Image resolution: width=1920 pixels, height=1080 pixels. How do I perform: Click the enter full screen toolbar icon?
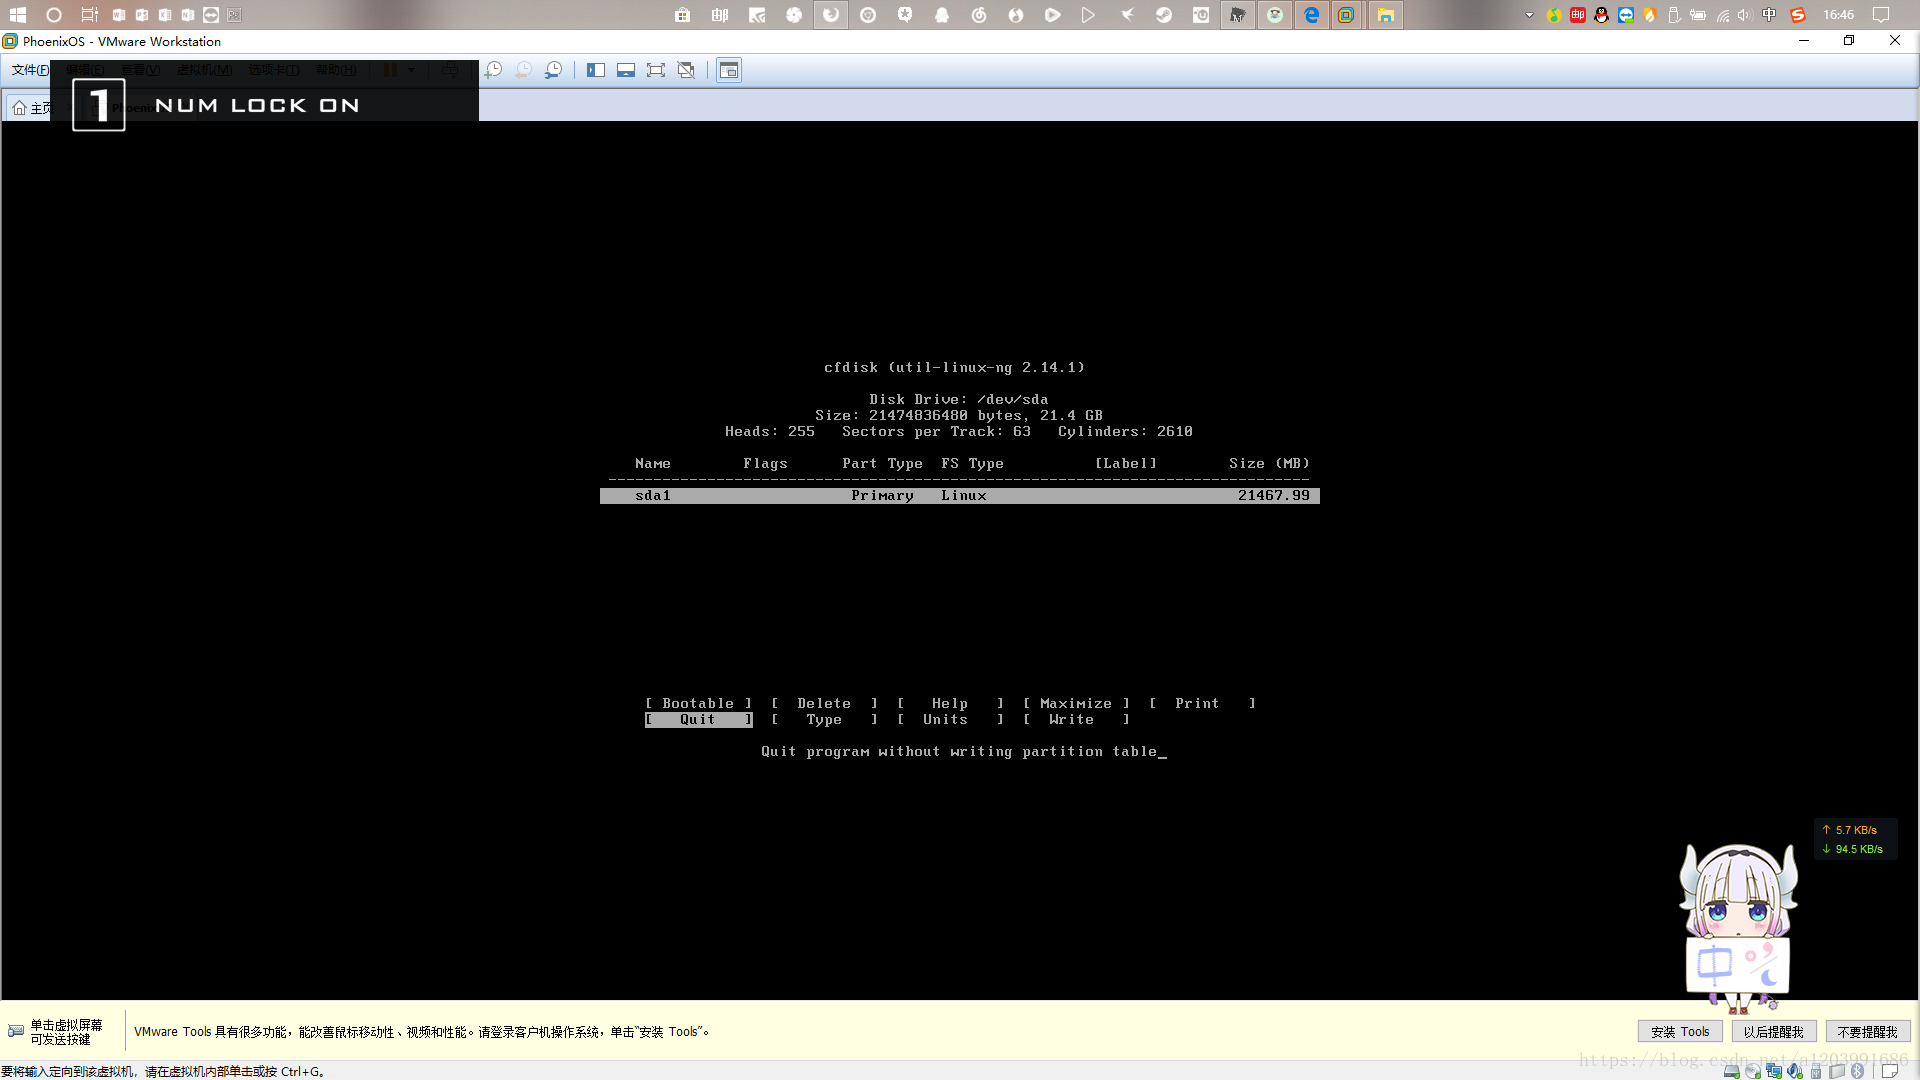pos(656,70)
